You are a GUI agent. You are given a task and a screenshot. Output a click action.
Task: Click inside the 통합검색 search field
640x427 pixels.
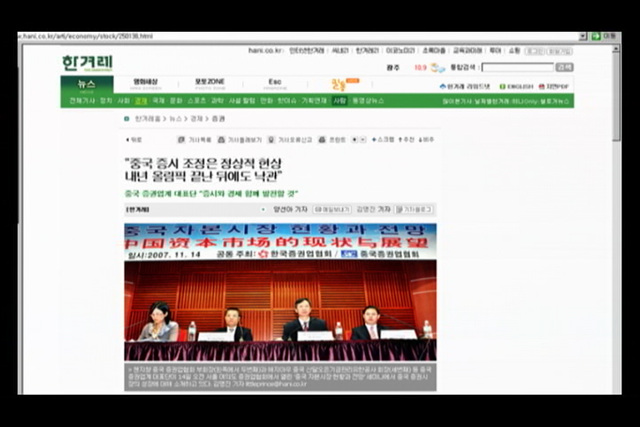[516, 67]
